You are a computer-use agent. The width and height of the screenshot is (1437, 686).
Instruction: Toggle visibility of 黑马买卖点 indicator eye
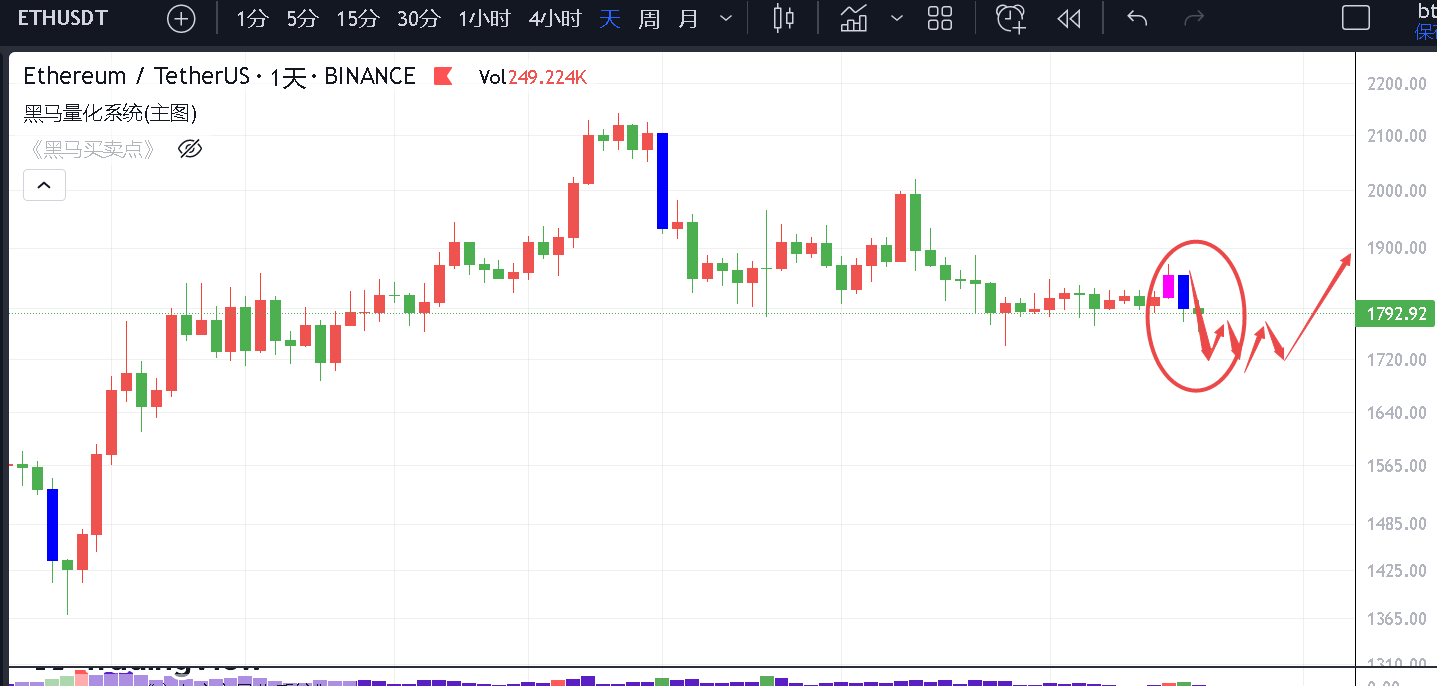[190, 149]
